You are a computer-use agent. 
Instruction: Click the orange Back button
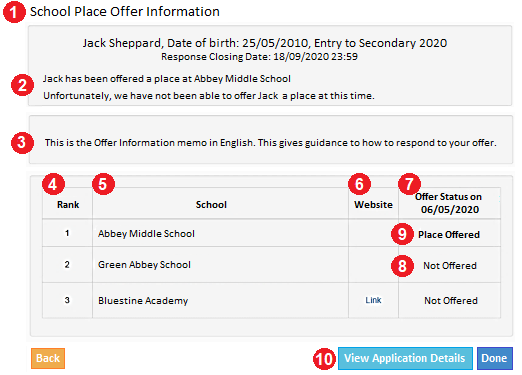(48, 358)
